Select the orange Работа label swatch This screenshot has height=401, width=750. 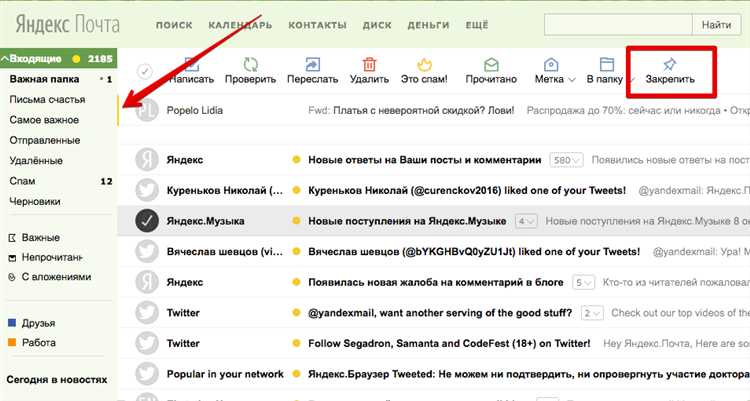[12, 343]
